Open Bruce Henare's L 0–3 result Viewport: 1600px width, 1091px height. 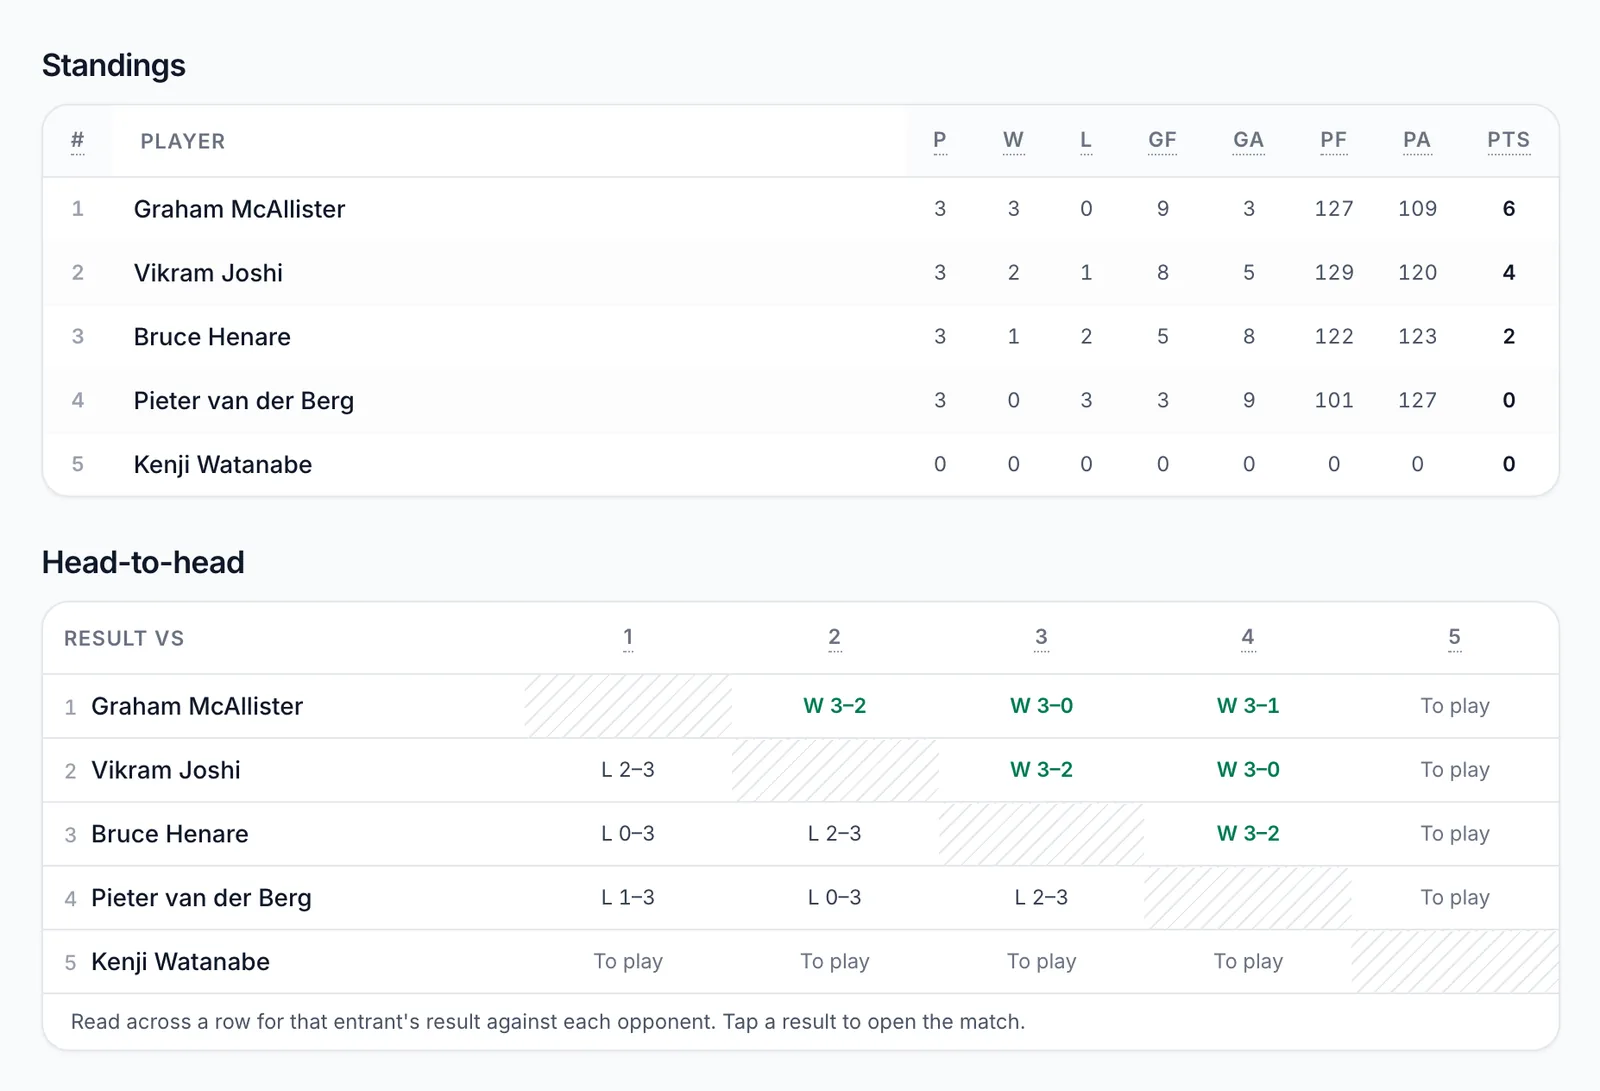click(628, 834)
